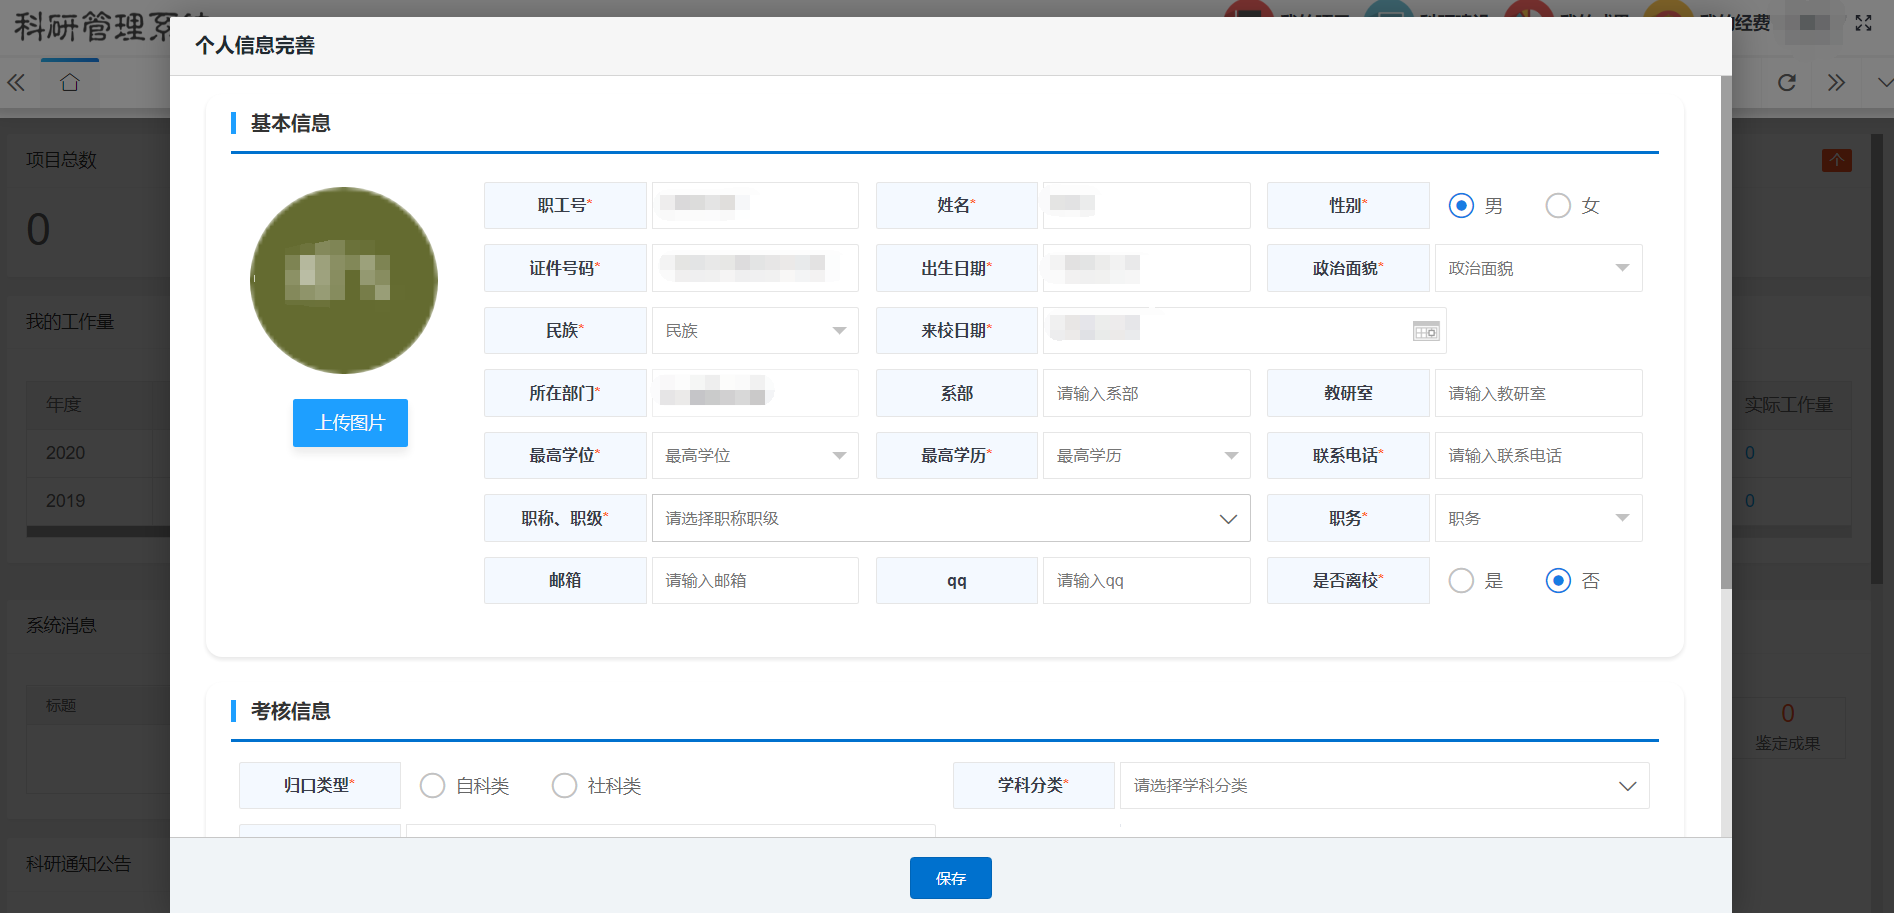This screenshot has height=913, width=1894.
Task: Click the home tab icon
Action: point(69,83)
